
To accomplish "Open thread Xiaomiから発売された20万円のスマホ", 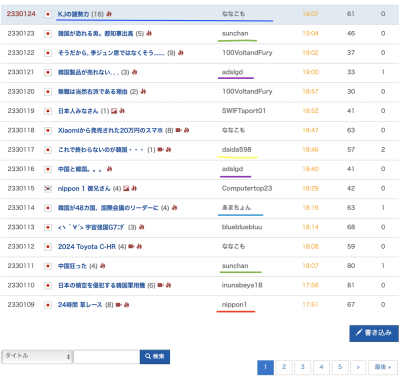I will (x=110, y=130).
